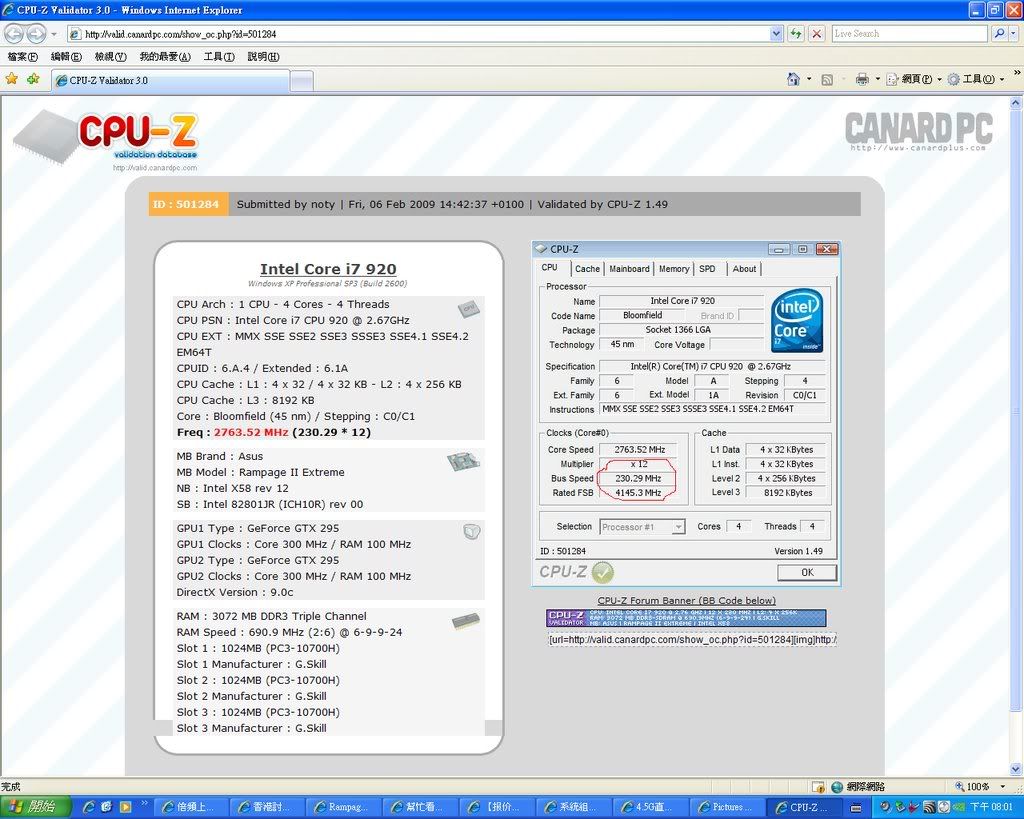Open Favorites Center yellow star icon

[x=12, y=79]
